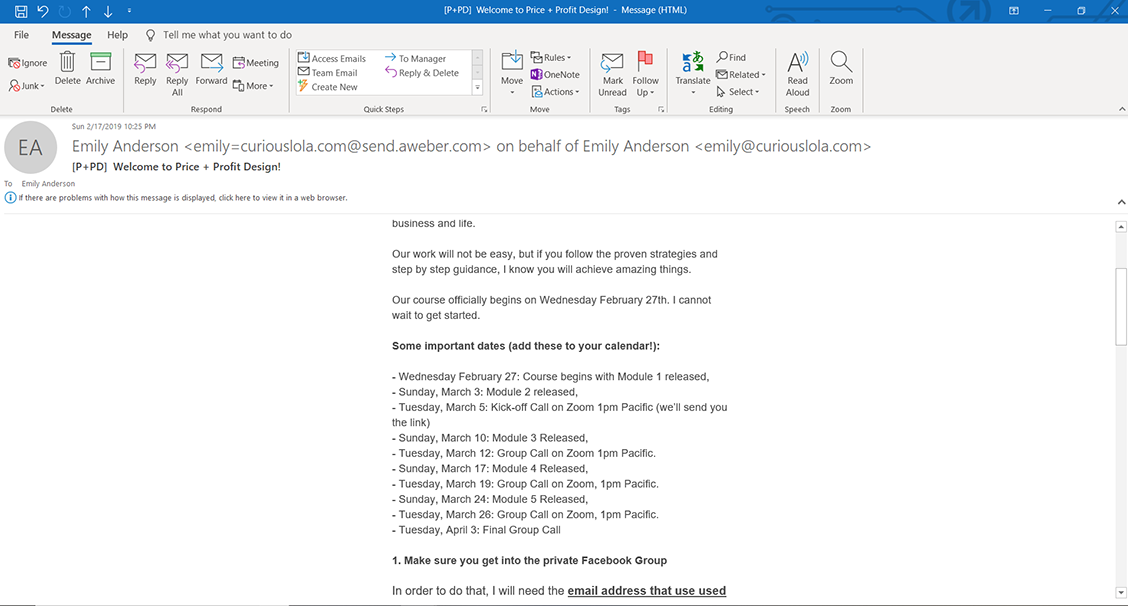Open the Junk dropdown
1128x606 pixels.
pyautogui.click(x=27, y=86)
